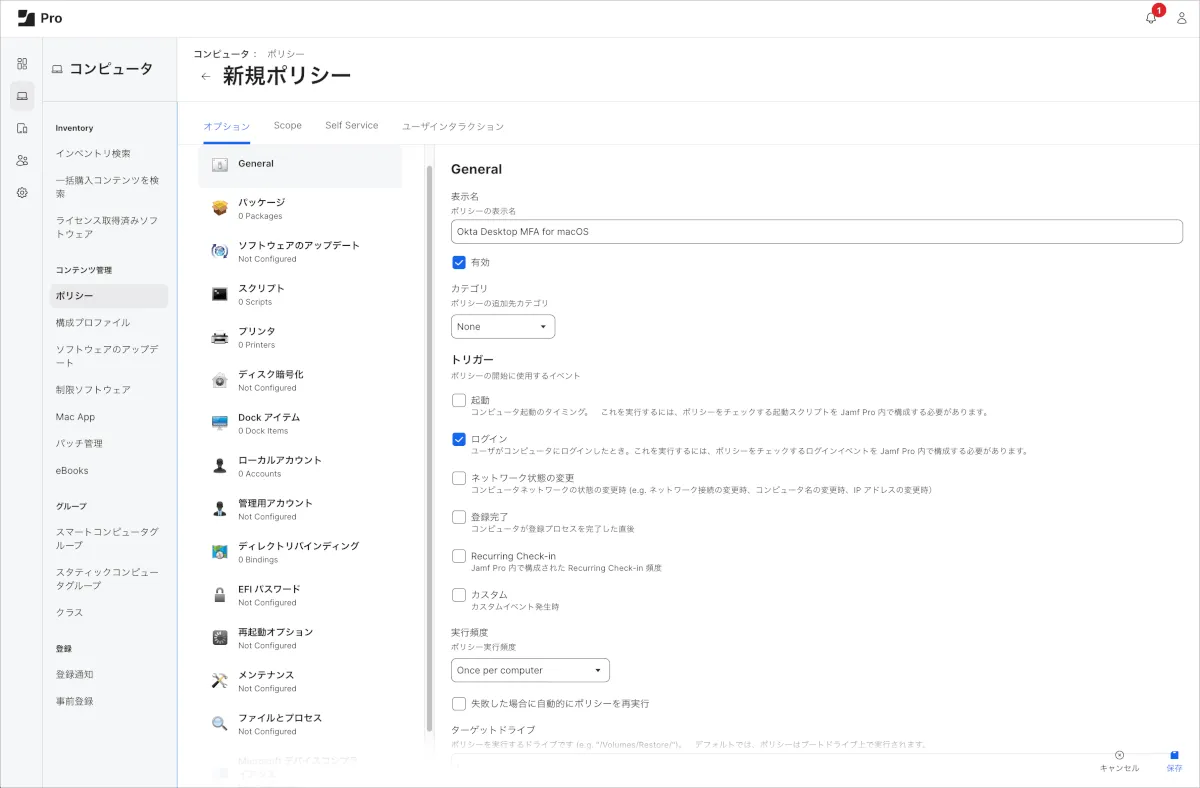Image resolution: width=1200 pixels, height=788 pixels.
Task: Click the 保存 save button
Action: click(1174, 761)
